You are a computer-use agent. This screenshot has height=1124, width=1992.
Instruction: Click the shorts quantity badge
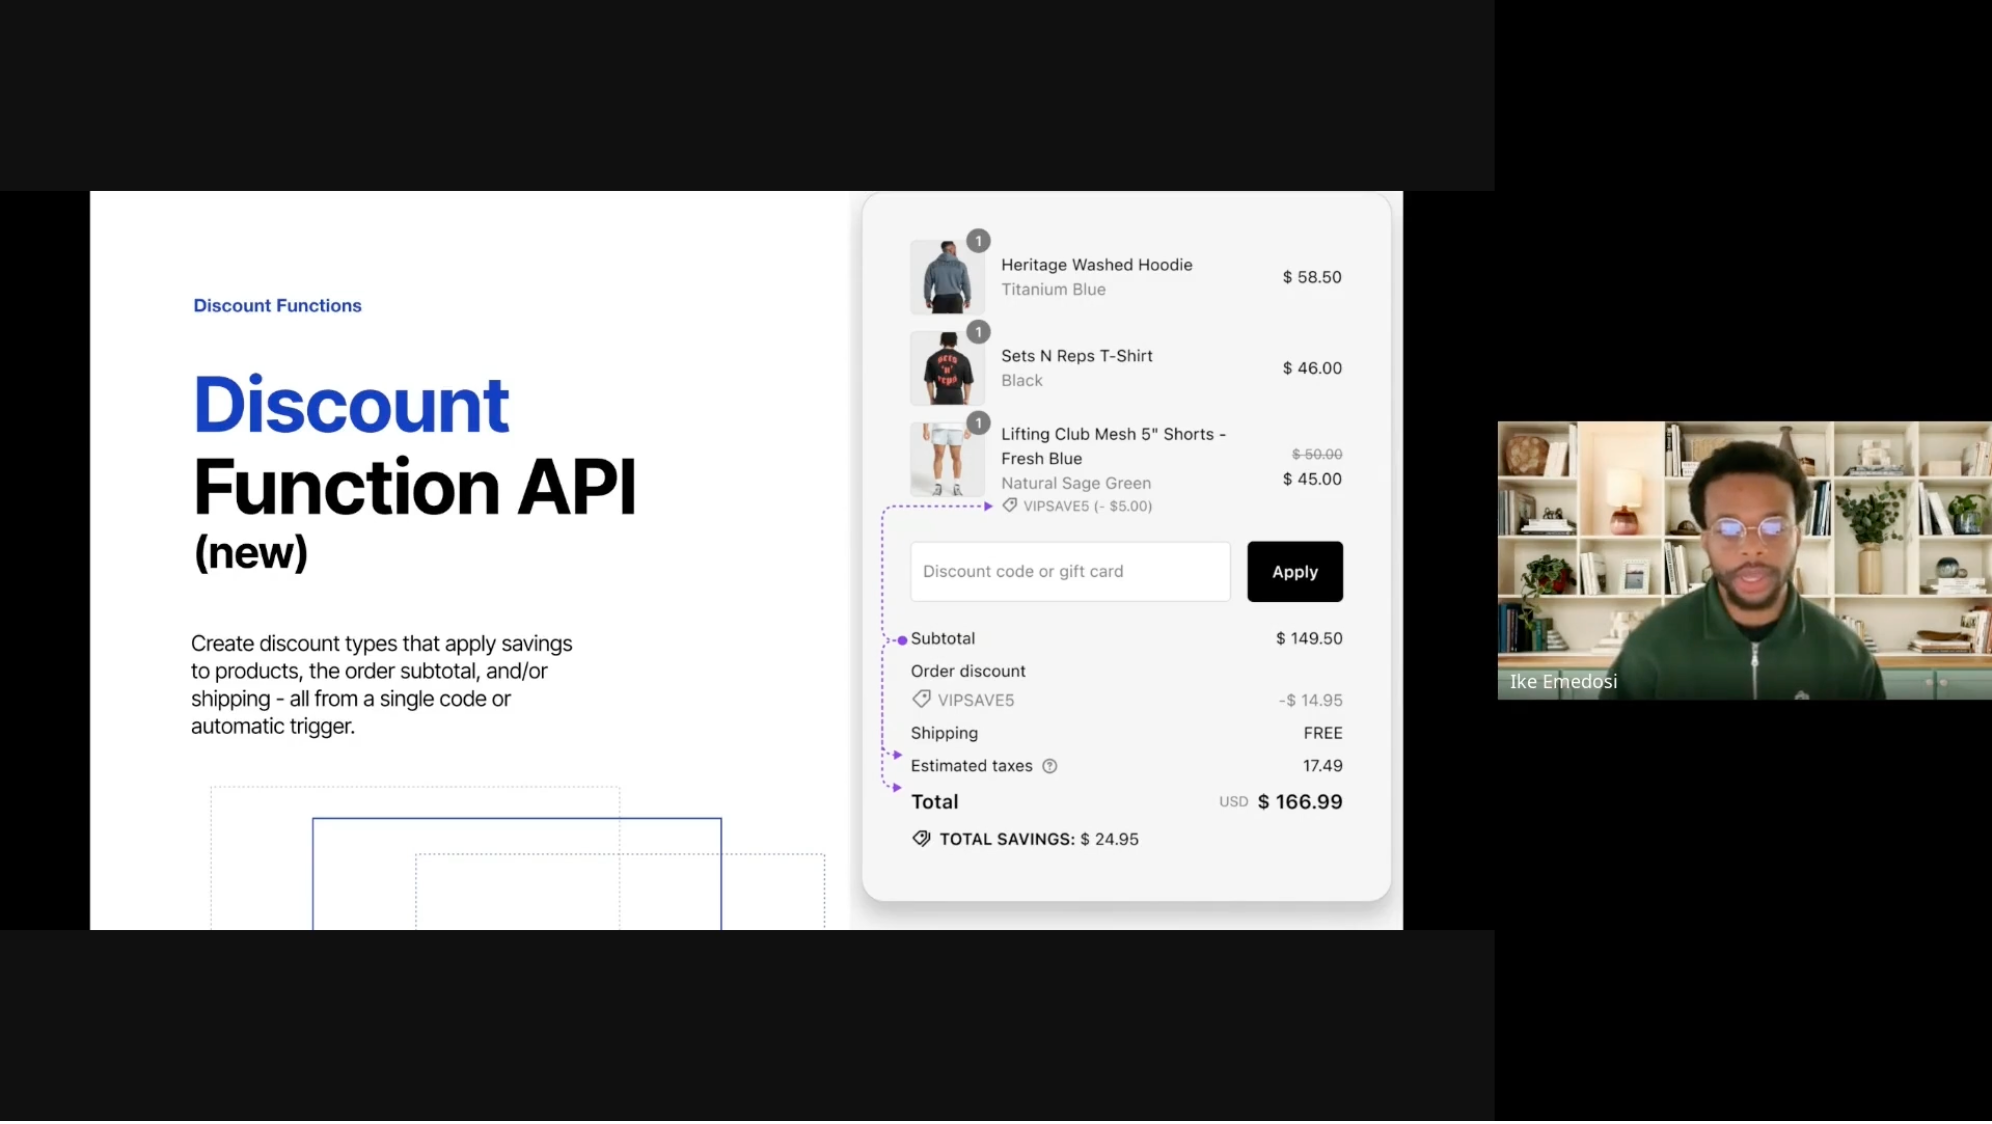pyautogui.click(x=978, y=423)
